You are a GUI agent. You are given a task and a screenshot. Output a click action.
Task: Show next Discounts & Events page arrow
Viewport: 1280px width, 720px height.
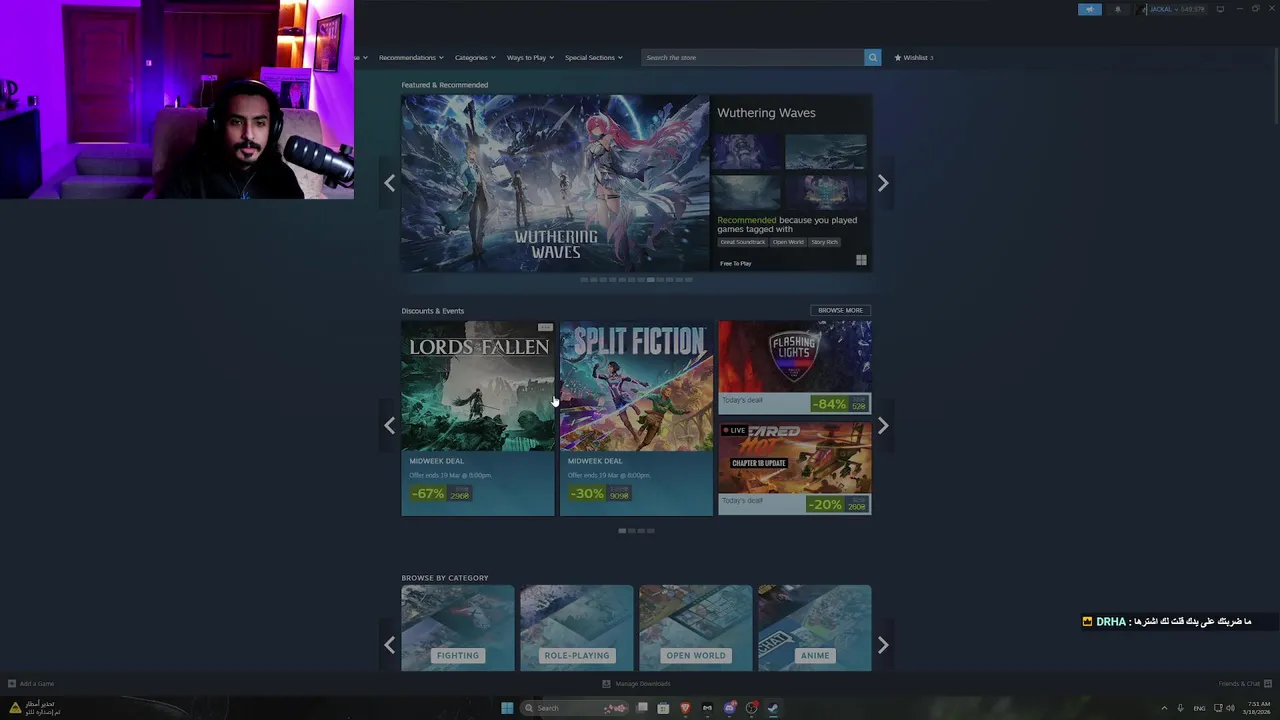coord(883,425)
